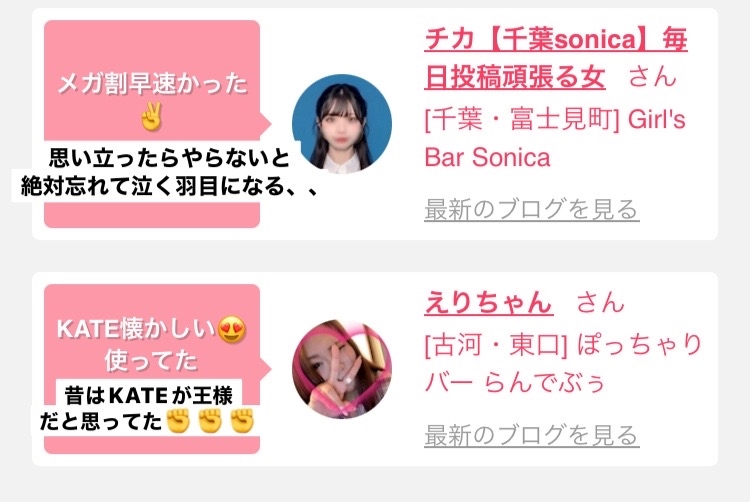The height and width of the screenshot is (502, 750).
Task: Click heart-framed avatar of えりちゃん
Action: (342, 369)
